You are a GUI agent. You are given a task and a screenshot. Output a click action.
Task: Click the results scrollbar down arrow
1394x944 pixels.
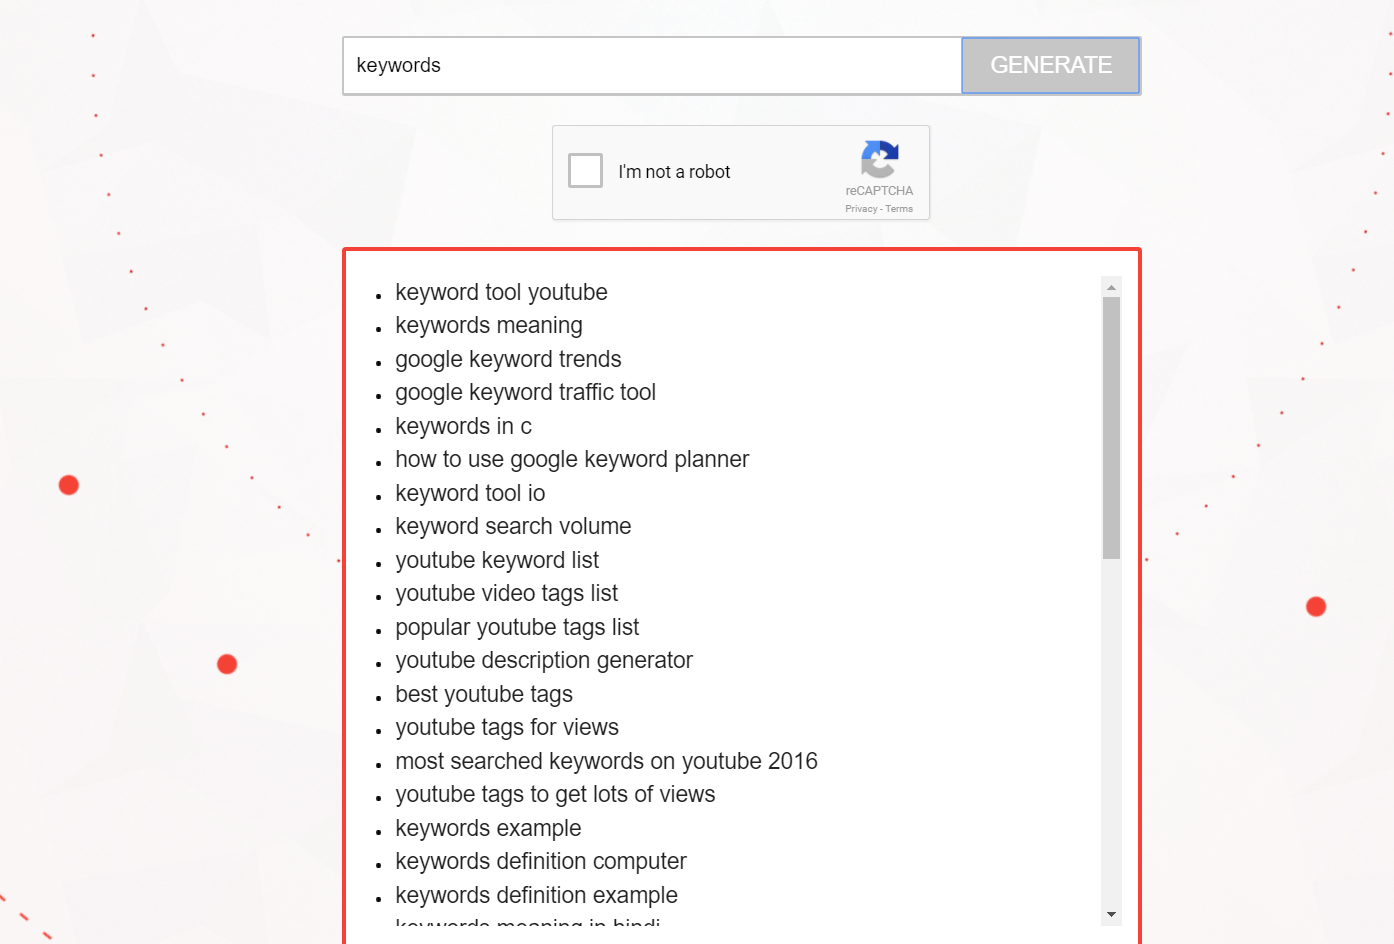click(x=1111, y=914)
